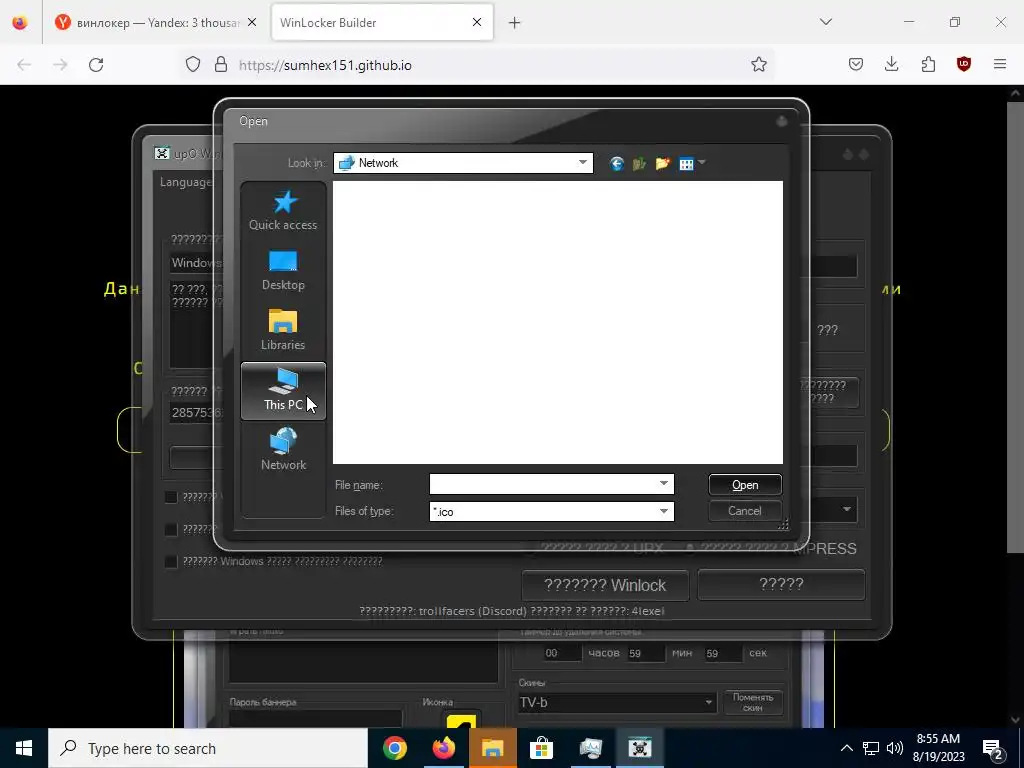
Task: Click the Пароль баннера password field
Action: tap(315, 718)
